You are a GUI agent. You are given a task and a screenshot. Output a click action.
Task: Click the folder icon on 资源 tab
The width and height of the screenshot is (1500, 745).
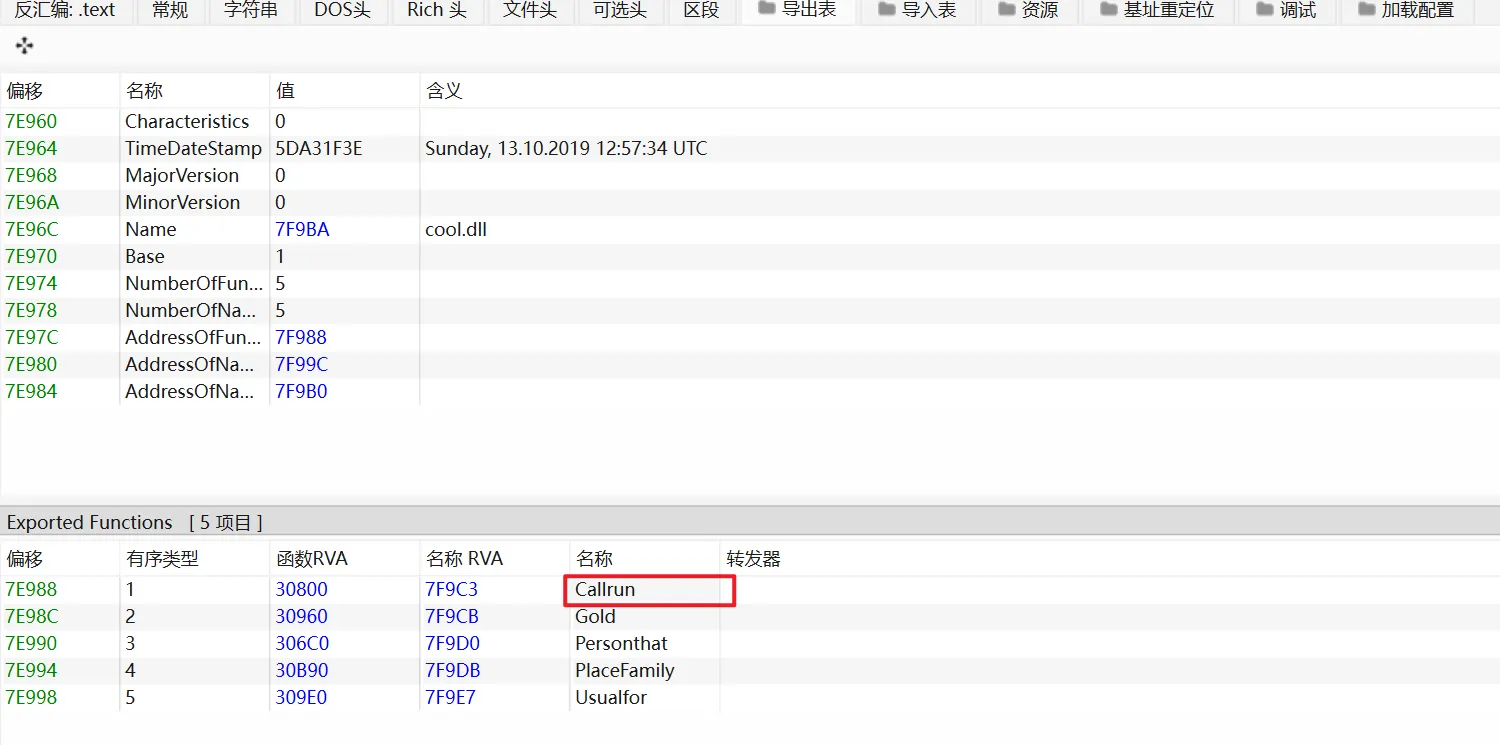(1005, 10)
